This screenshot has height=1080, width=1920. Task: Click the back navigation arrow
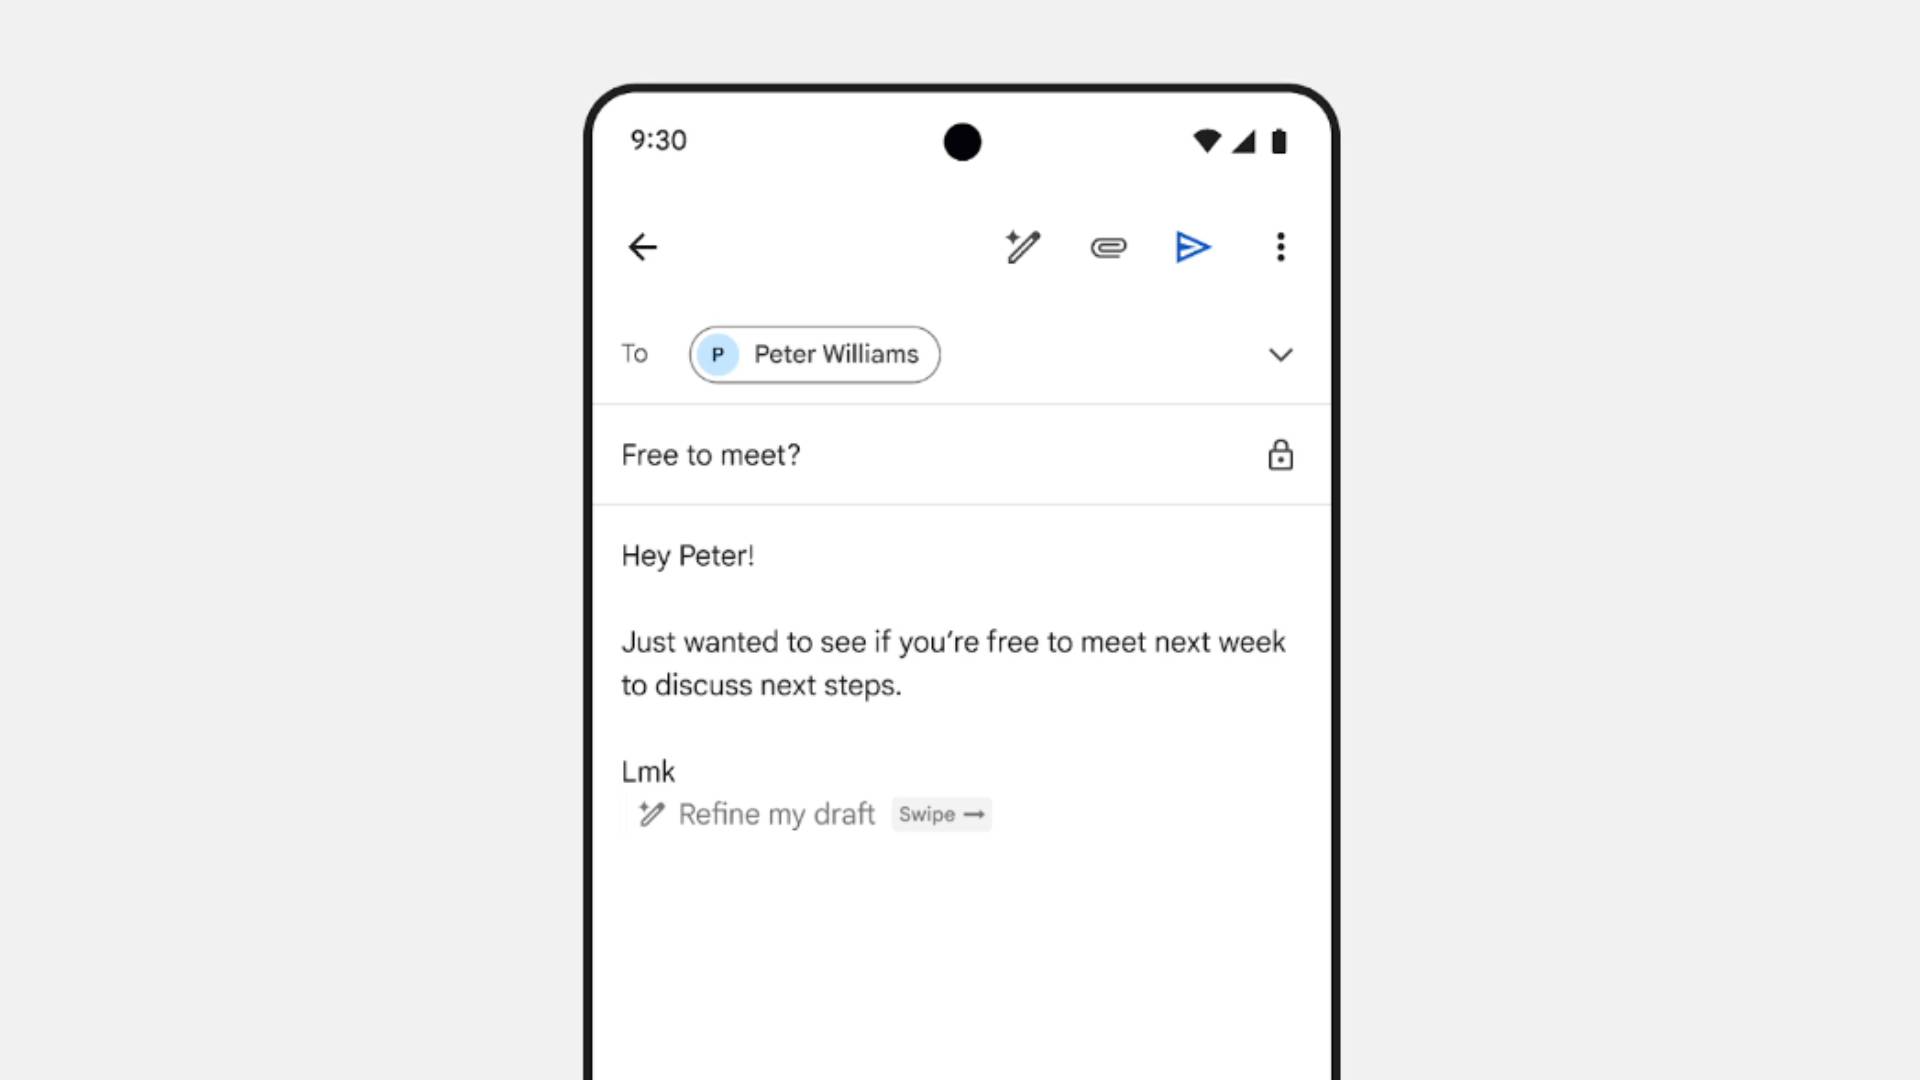[x=642, y=247]
